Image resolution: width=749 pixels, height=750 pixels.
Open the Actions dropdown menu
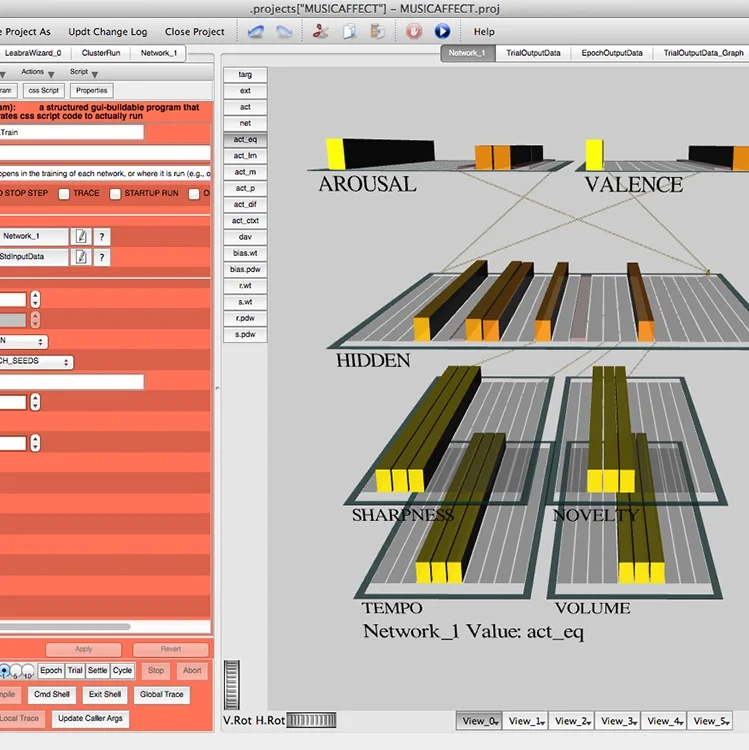pyautogui.click(x=37, y=72)
